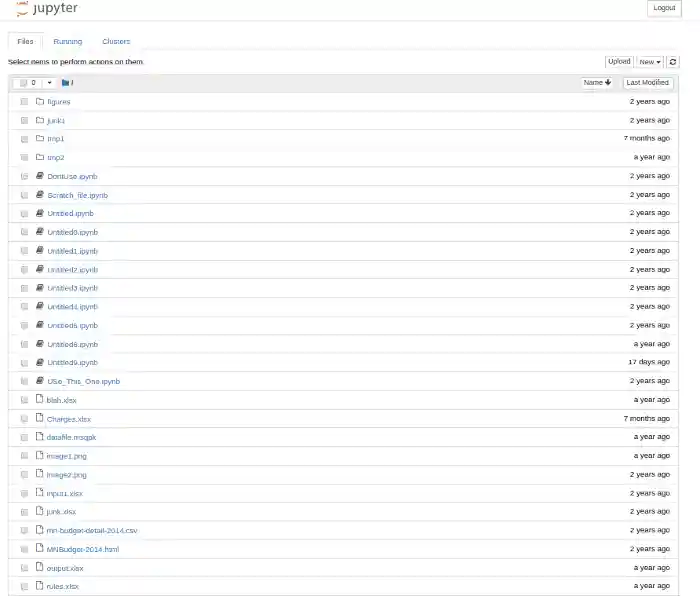
Task: Click the root folder breadcrumb icon
Action: (x=66, y=83)
